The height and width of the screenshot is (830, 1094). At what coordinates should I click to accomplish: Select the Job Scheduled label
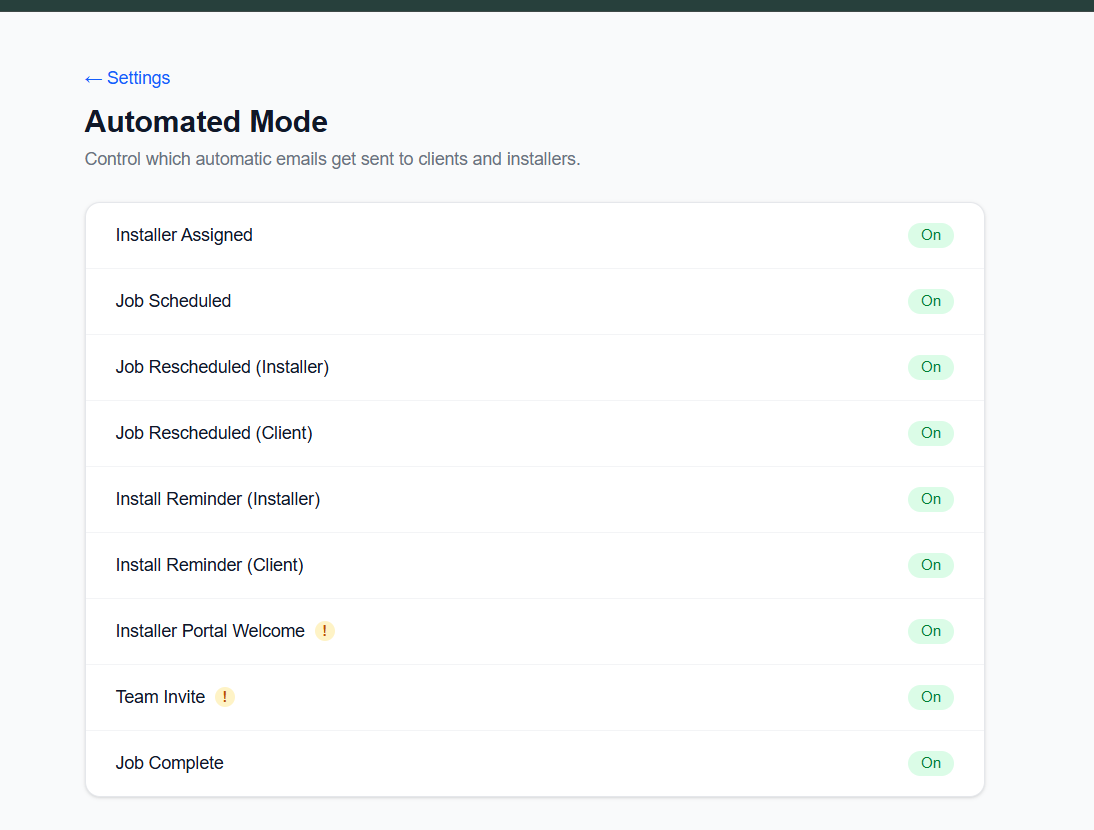pos(173,301)
